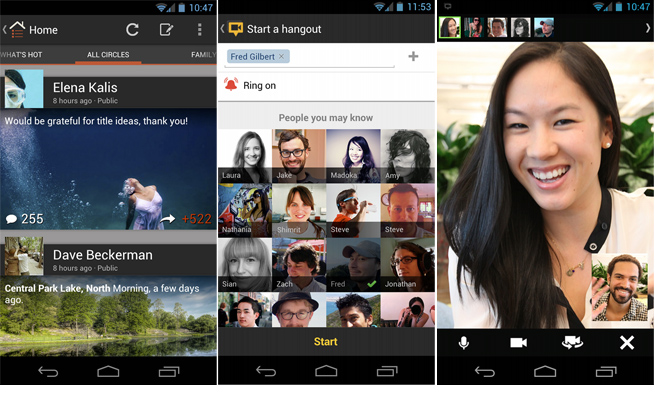The width and height of the screenshot is (655, 395).
Task: Remove Fred Gilbert chip with its X
Action: pos(282,56)
